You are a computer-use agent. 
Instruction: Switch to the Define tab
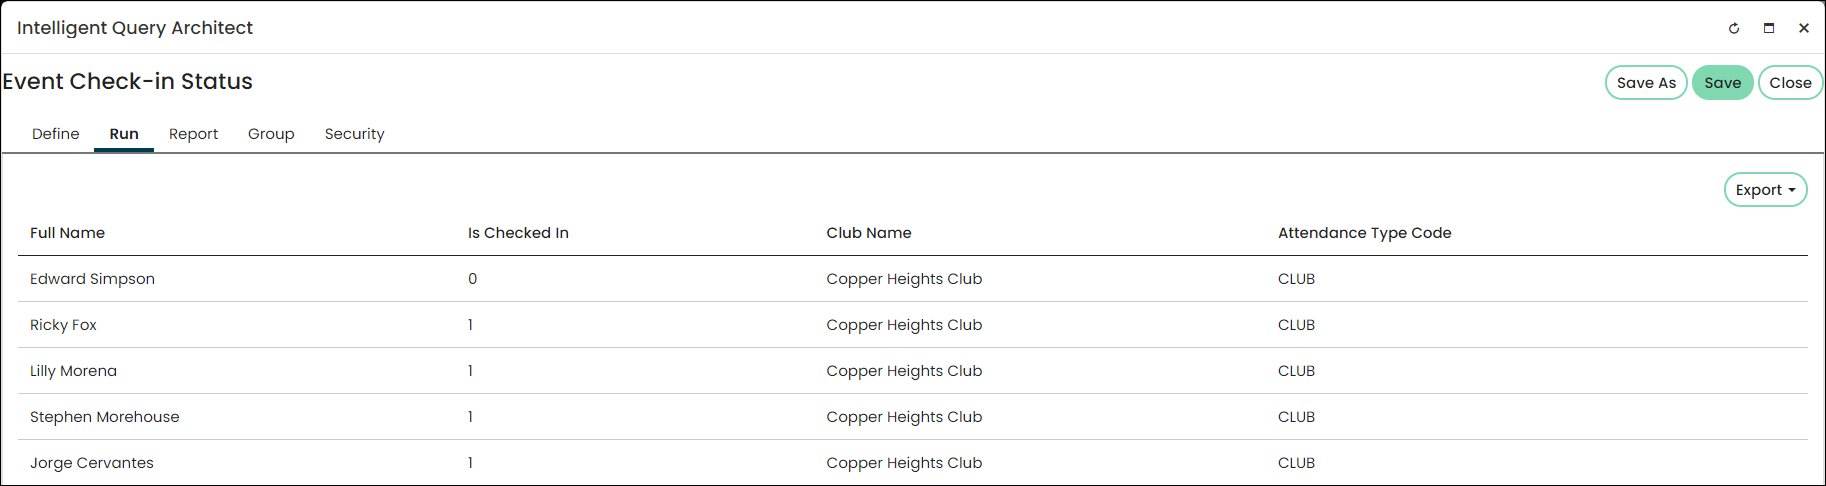pos(56,134)
